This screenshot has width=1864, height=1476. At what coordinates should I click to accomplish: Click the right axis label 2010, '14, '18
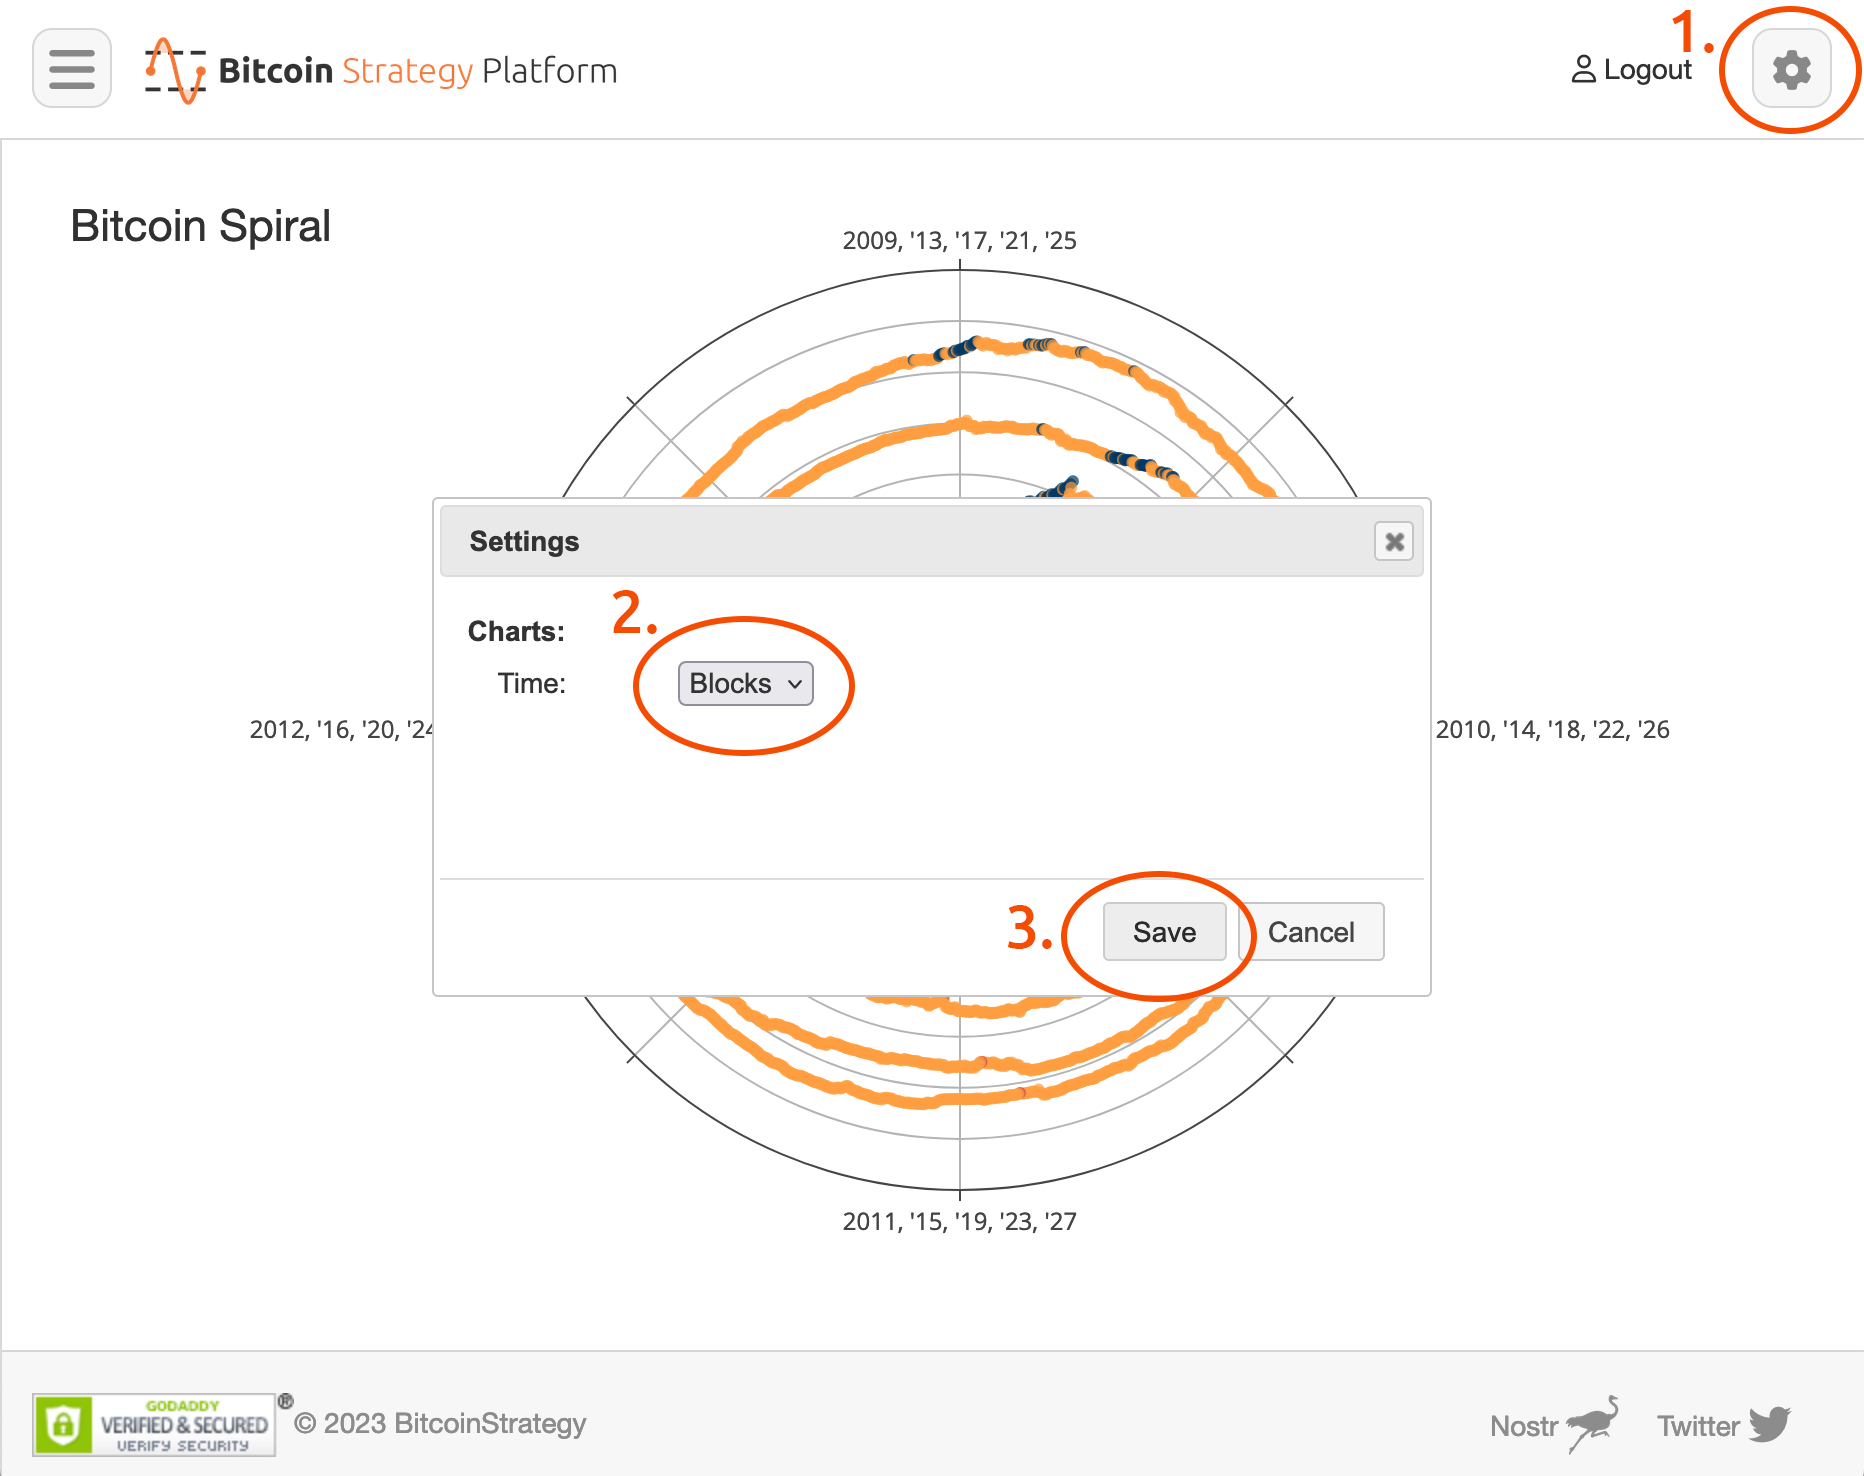pos(1553,730)
